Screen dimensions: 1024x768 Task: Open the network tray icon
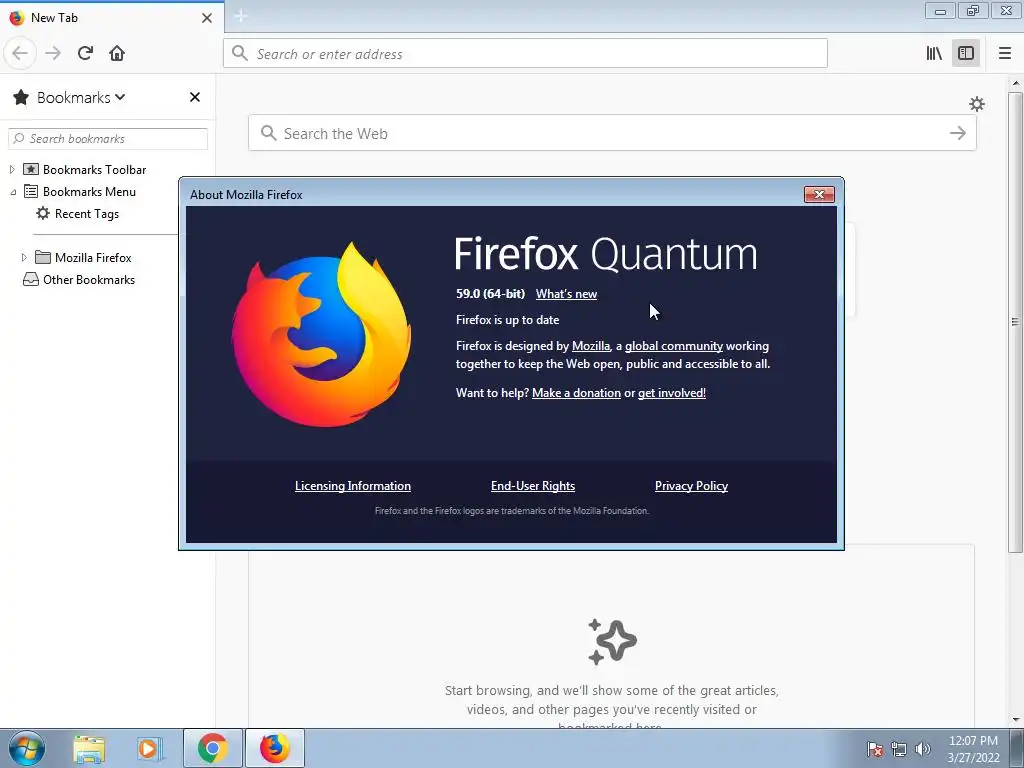[899, 749]
